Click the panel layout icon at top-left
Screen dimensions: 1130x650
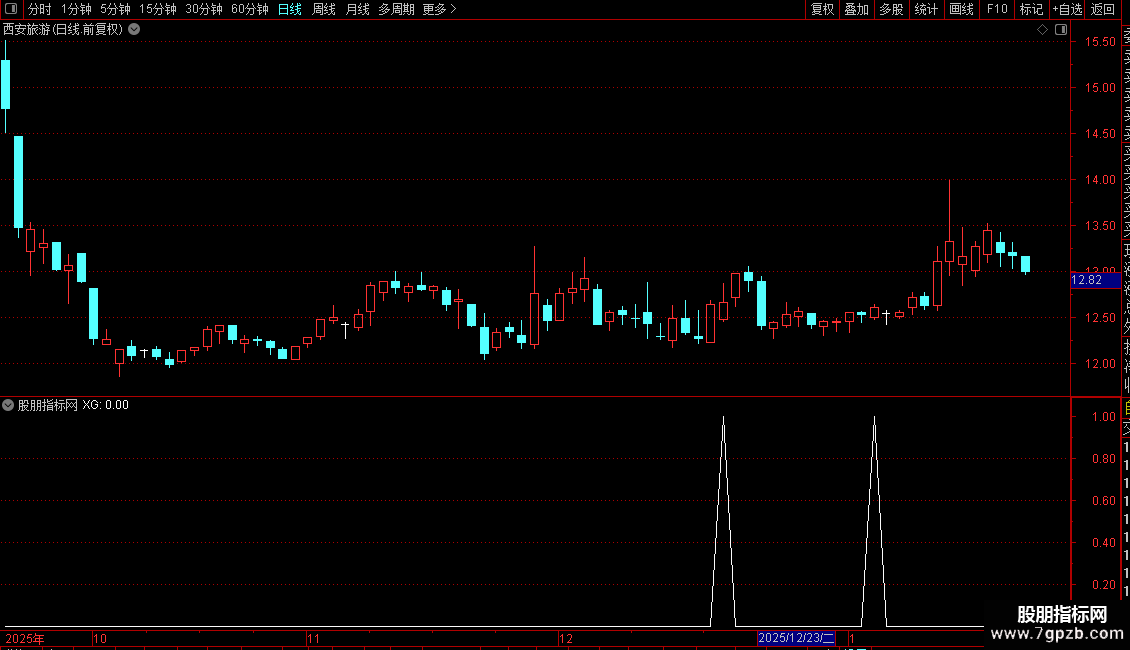click(11, 9)
